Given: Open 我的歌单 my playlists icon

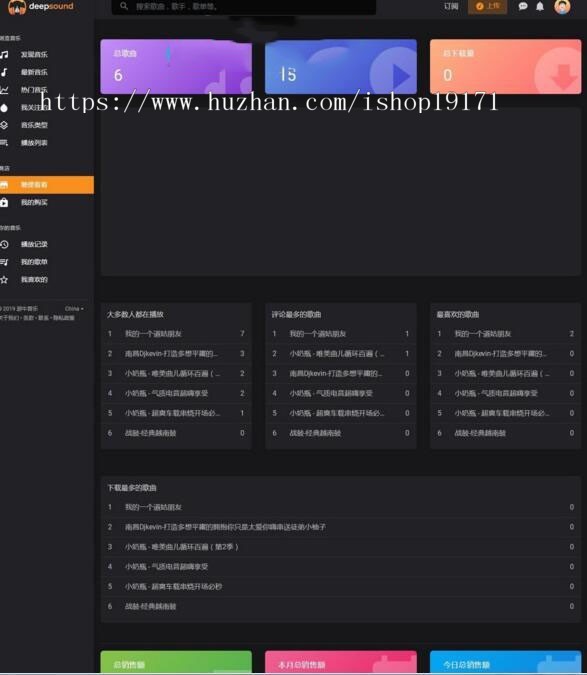Looking at the screenshot, I should click(x=4, y=262).
